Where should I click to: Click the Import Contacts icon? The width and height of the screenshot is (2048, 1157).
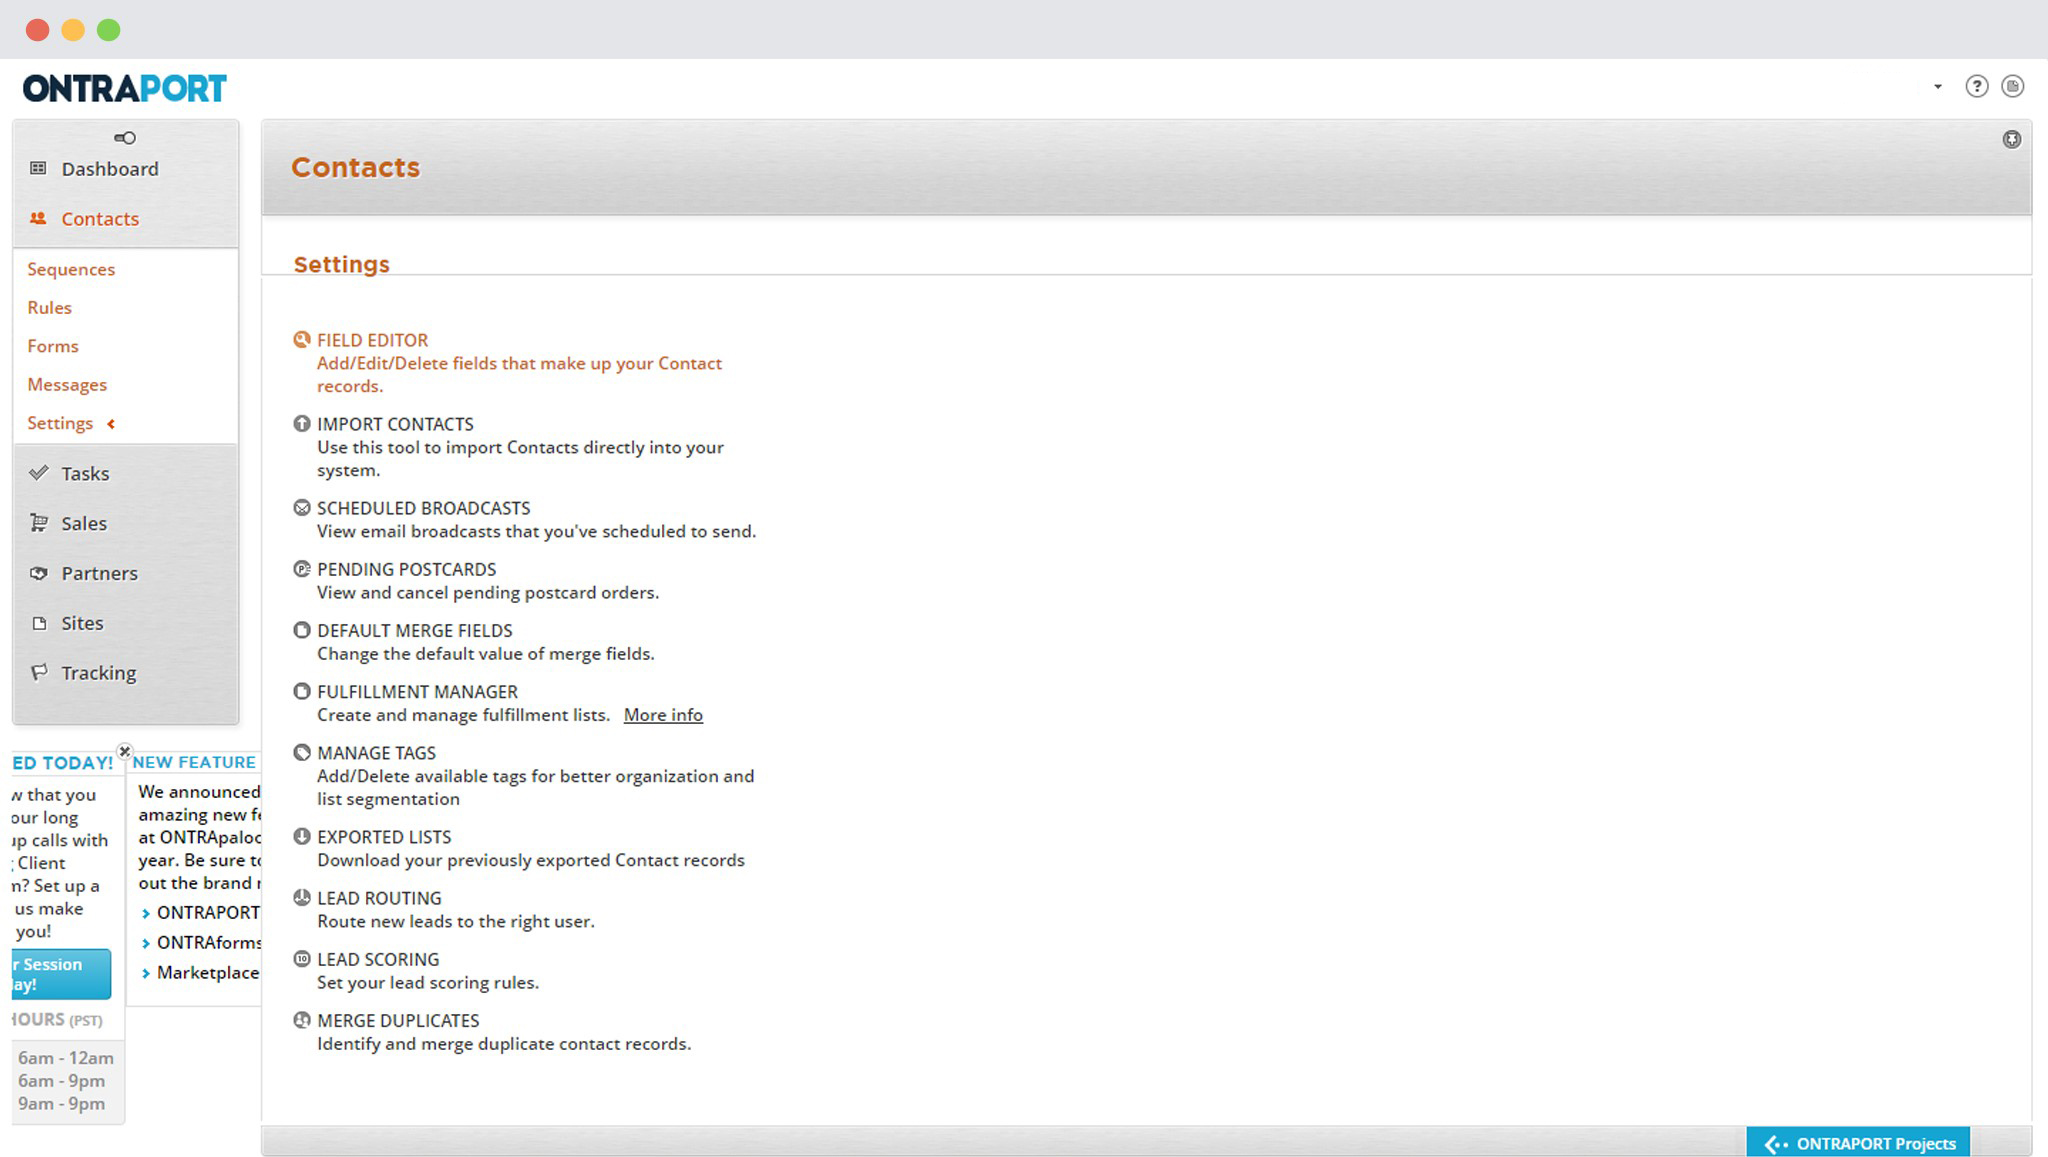pyautogui.click(x=300, y=423)
